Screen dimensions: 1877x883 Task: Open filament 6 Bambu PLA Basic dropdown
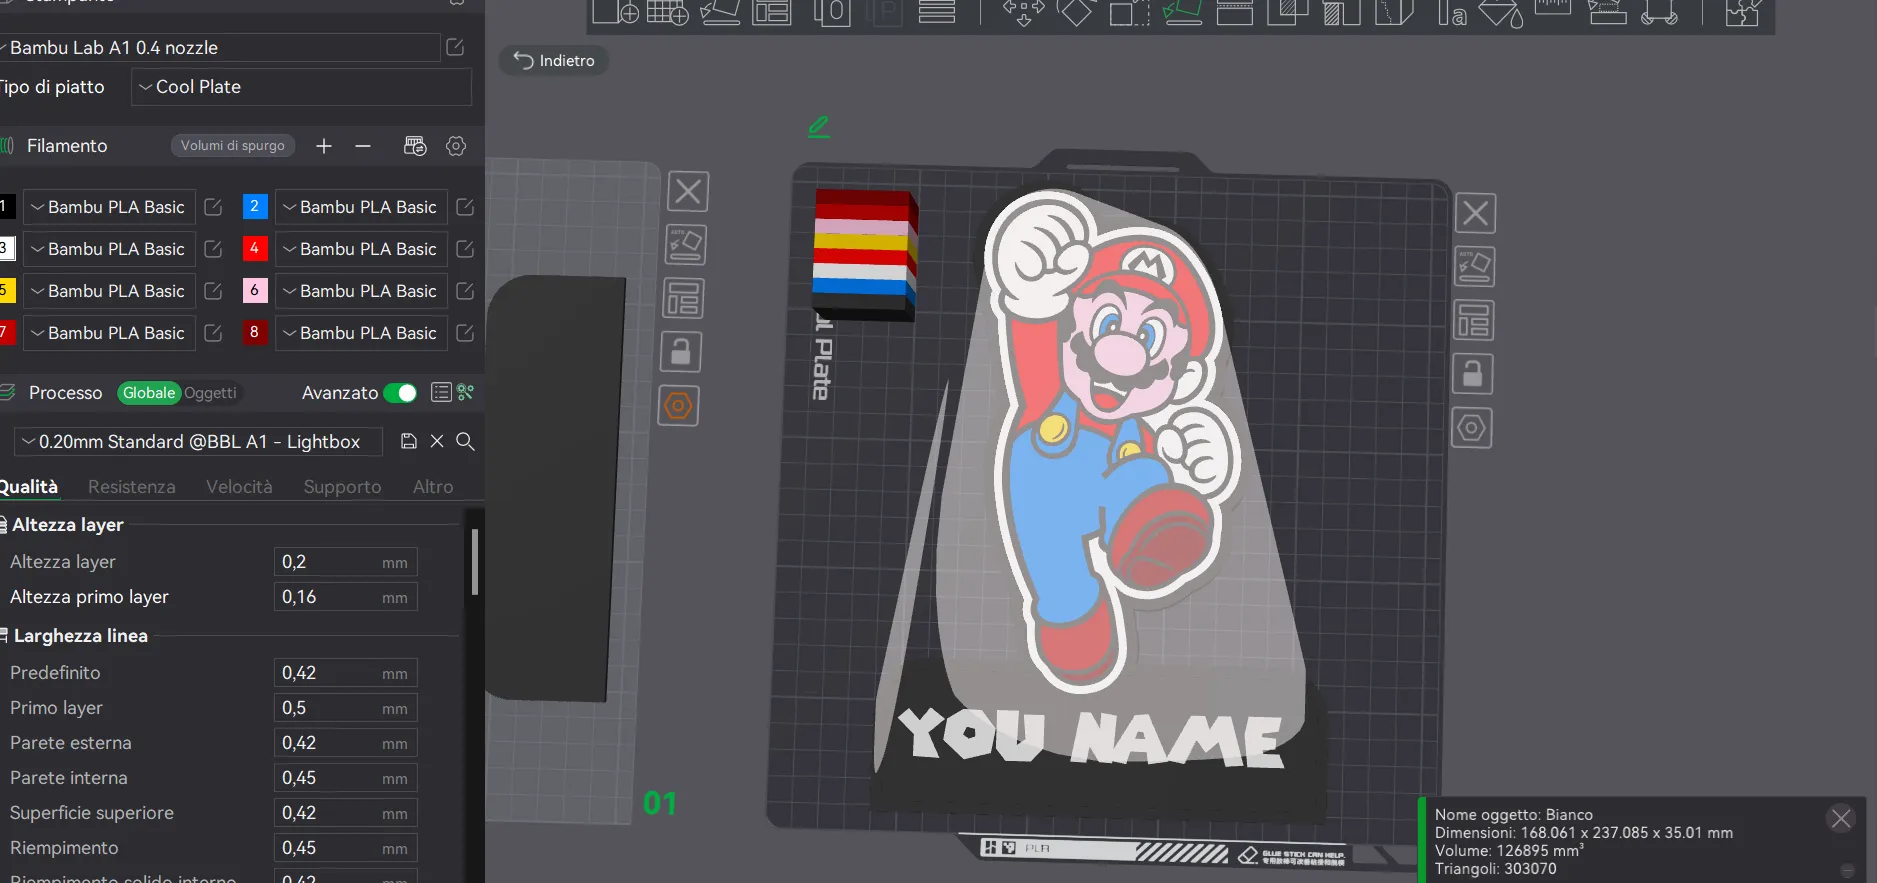click(361, 291)
